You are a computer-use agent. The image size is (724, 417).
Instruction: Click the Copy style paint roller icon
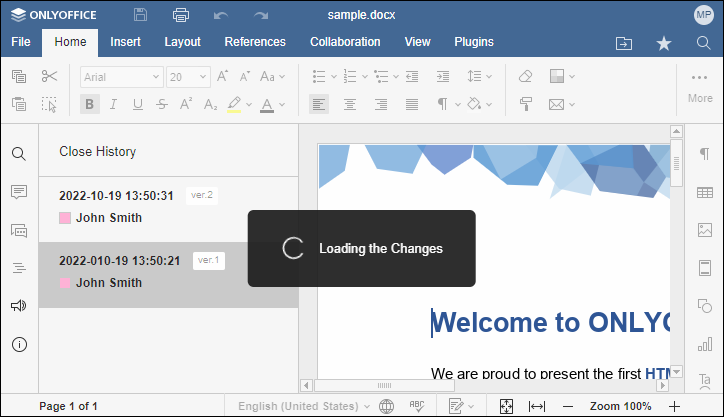(x=525, y=104)
